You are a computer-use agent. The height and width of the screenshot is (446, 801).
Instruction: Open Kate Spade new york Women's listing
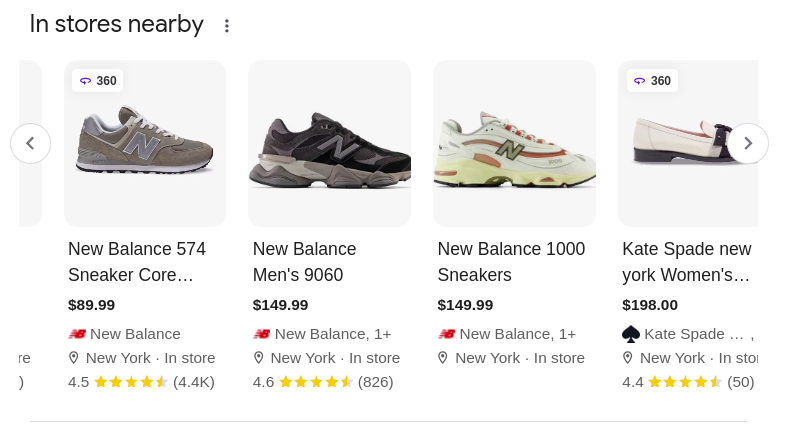point(686,262)
